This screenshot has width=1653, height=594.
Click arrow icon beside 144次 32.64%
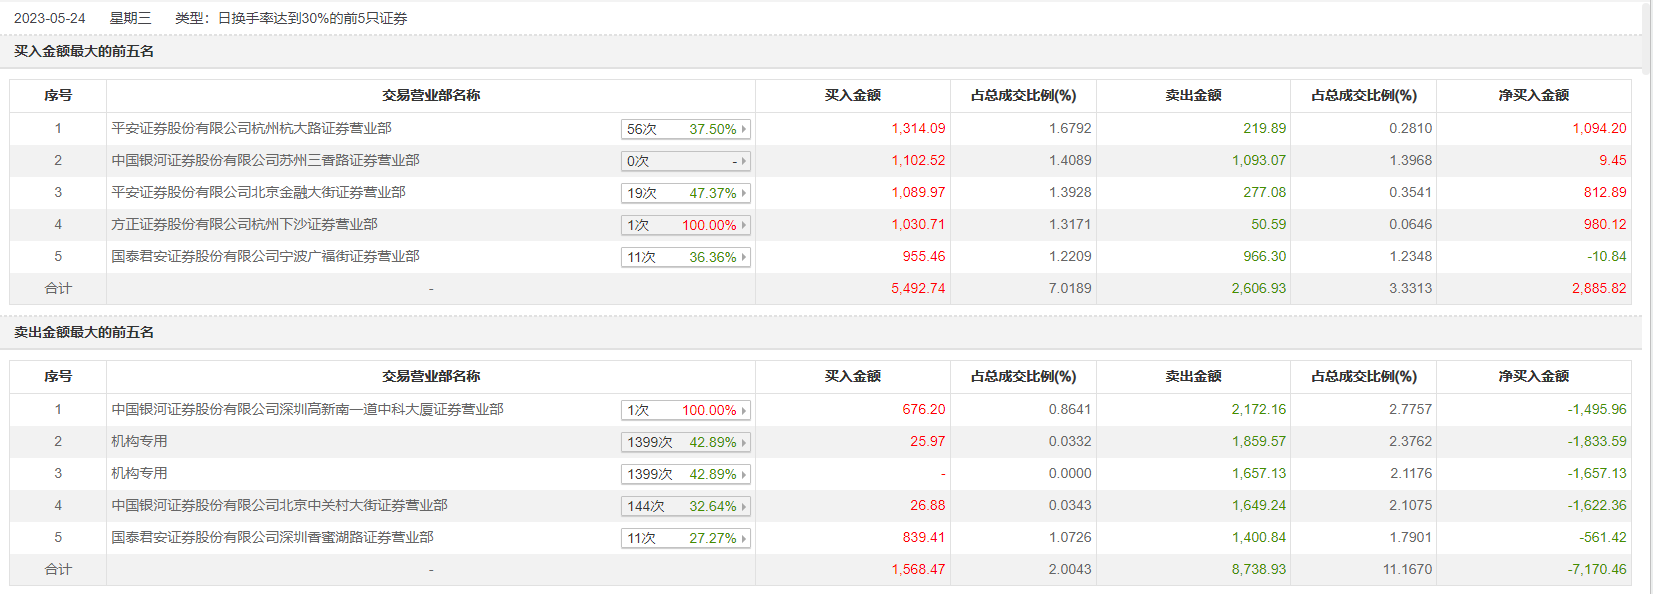(x=744, y=506)
